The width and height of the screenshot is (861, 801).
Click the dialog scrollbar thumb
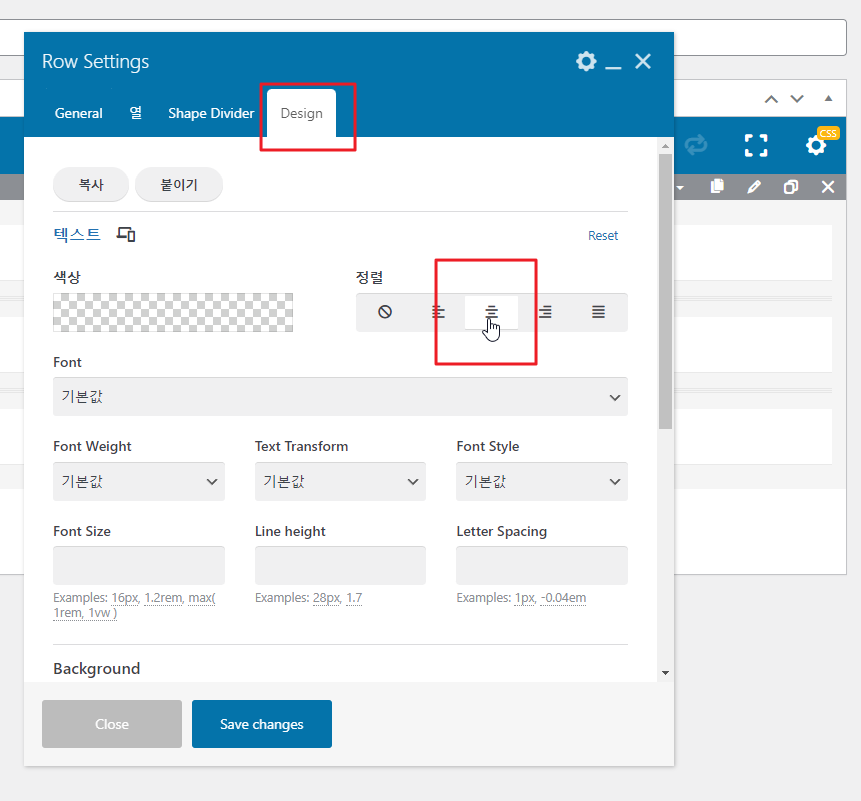pyautogui.click(x=666, y=291)
